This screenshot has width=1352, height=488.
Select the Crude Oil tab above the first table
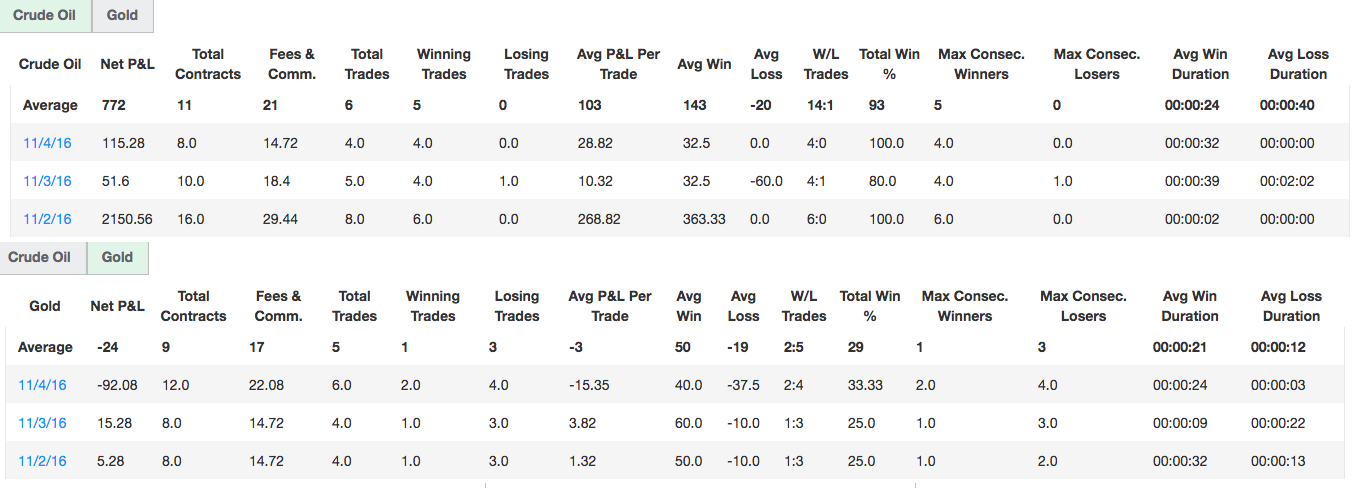[x=45, y=16]
